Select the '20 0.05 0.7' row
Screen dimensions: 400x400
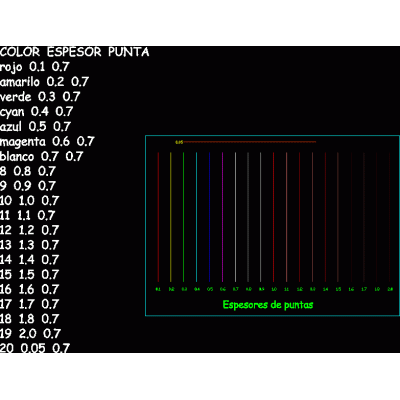pyautogui.click(x=35, y=348)
